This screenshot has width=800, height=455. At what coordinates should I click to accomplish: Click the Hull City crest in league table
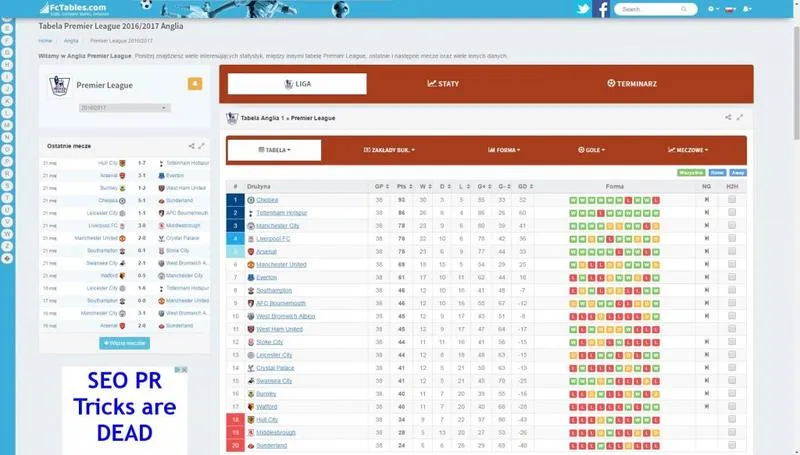point(251,420)
